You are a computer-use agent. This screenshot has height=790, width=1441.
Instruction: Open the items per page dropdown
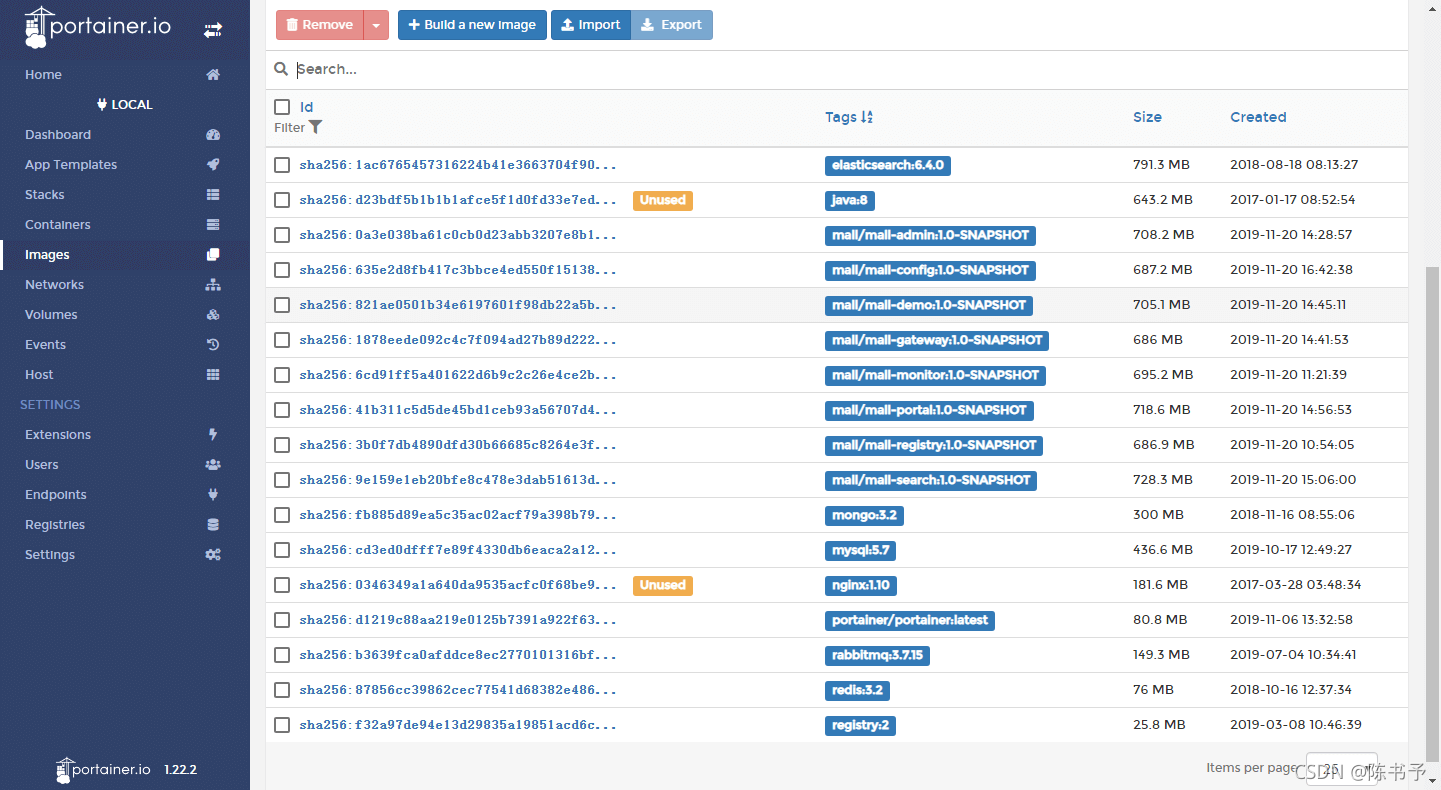pyautogui.click(x=1342, y=768)
